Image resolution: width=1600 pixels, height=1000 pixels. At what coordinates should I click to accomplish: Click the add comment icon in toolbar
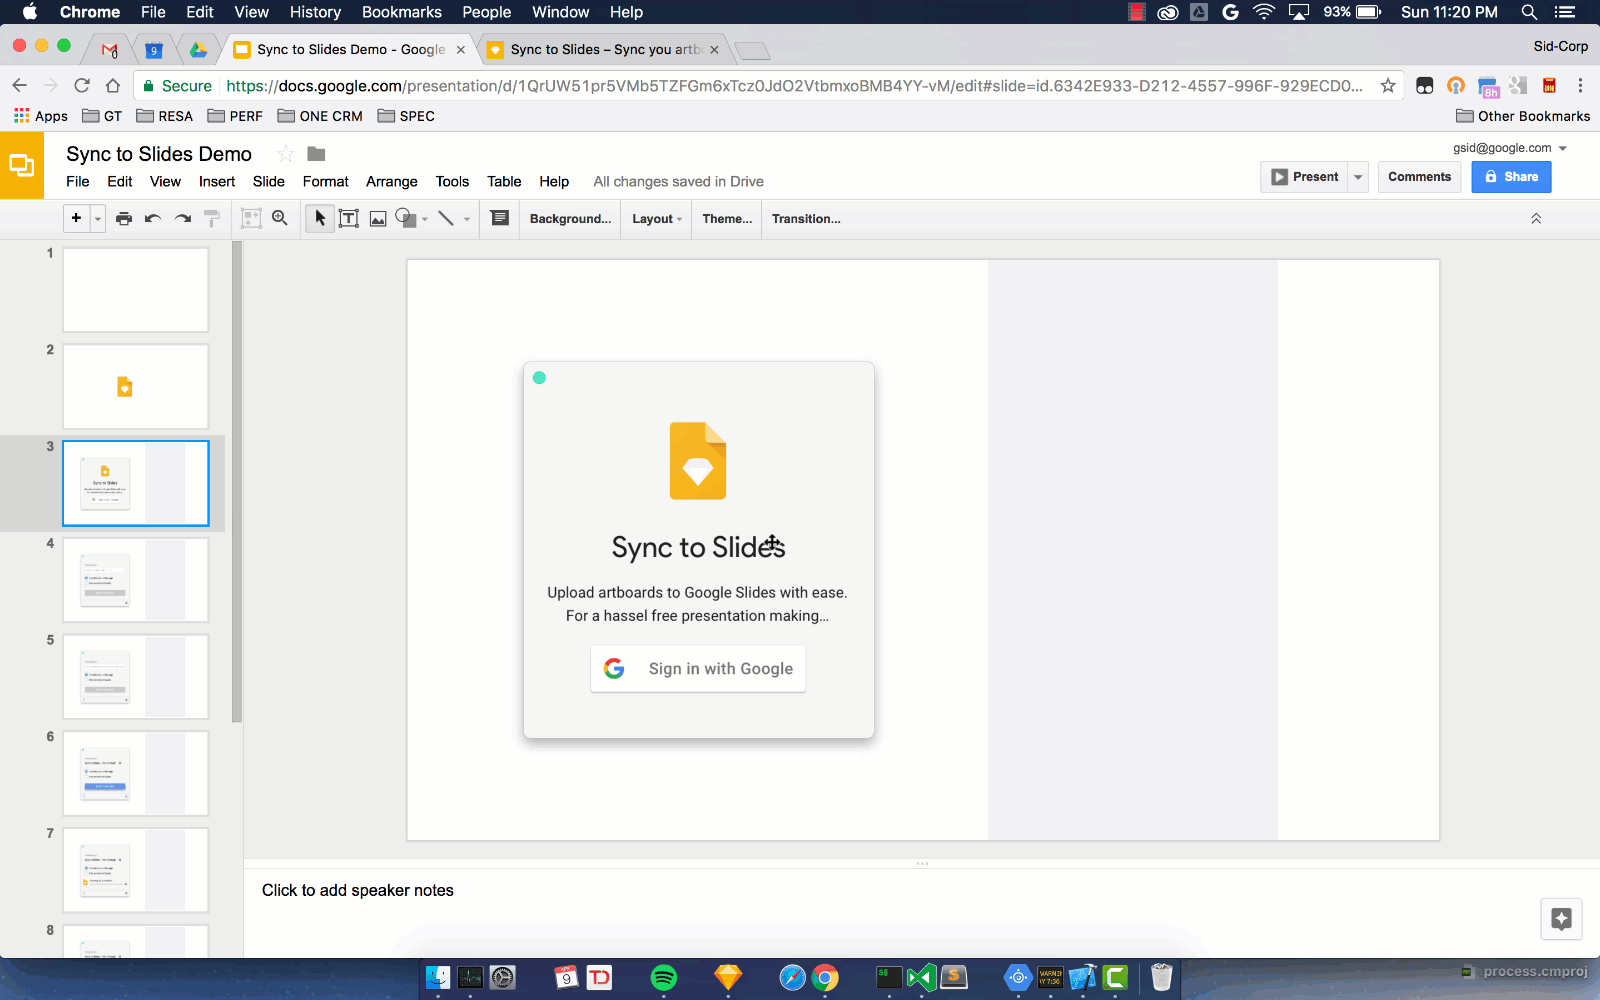[500, 218]
